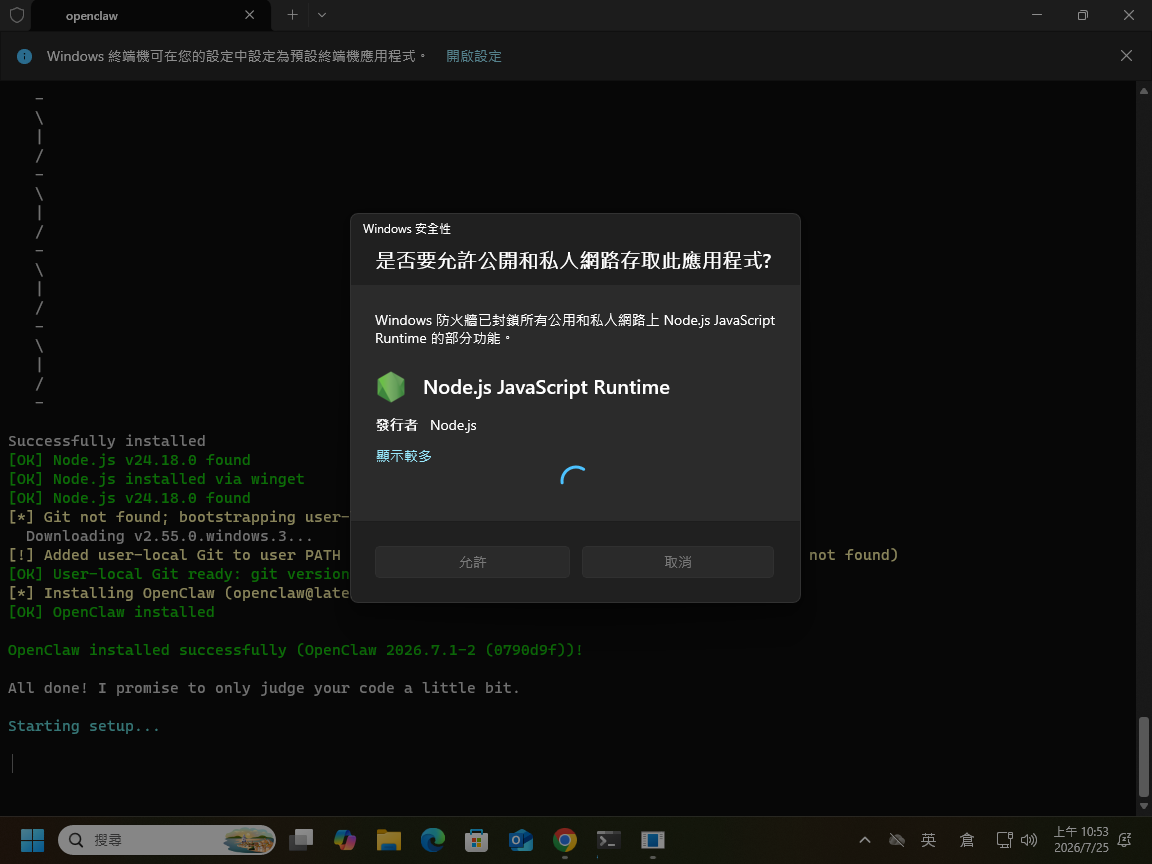This screenshot has height=864, width=1152.
Task: Open network settings tray icon
Action: tap(1004, 840)
